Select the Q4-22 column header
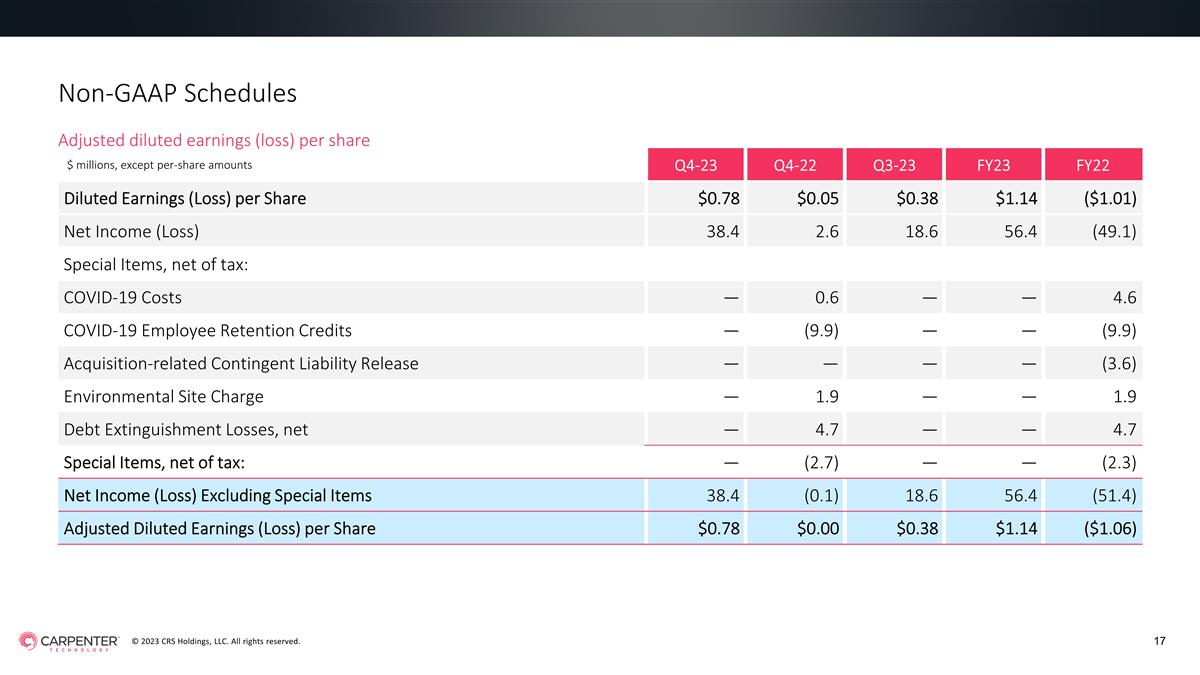This screenshot has width=1200, height=675. [x=794, y=164]
